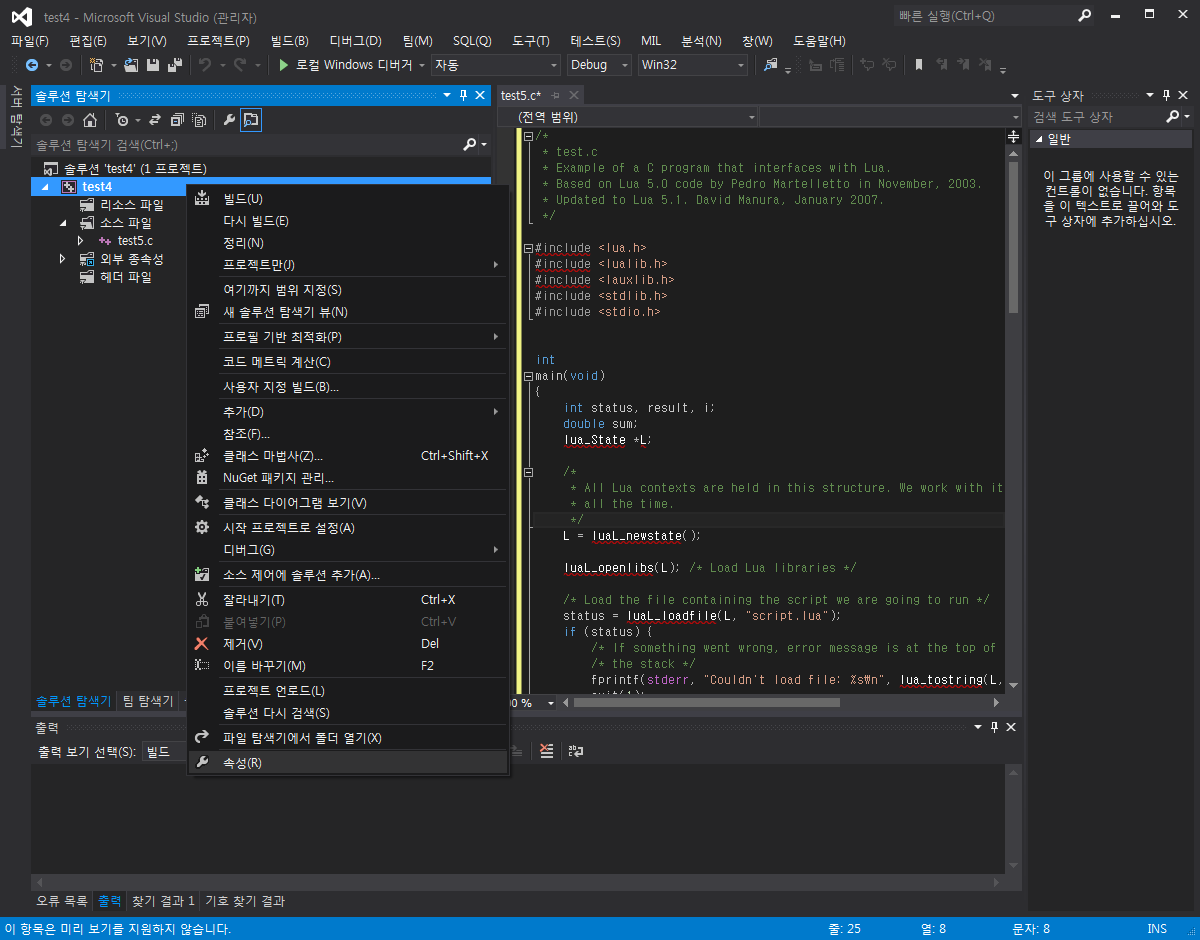Click the Save floppy disk icon

pos(153,65)
